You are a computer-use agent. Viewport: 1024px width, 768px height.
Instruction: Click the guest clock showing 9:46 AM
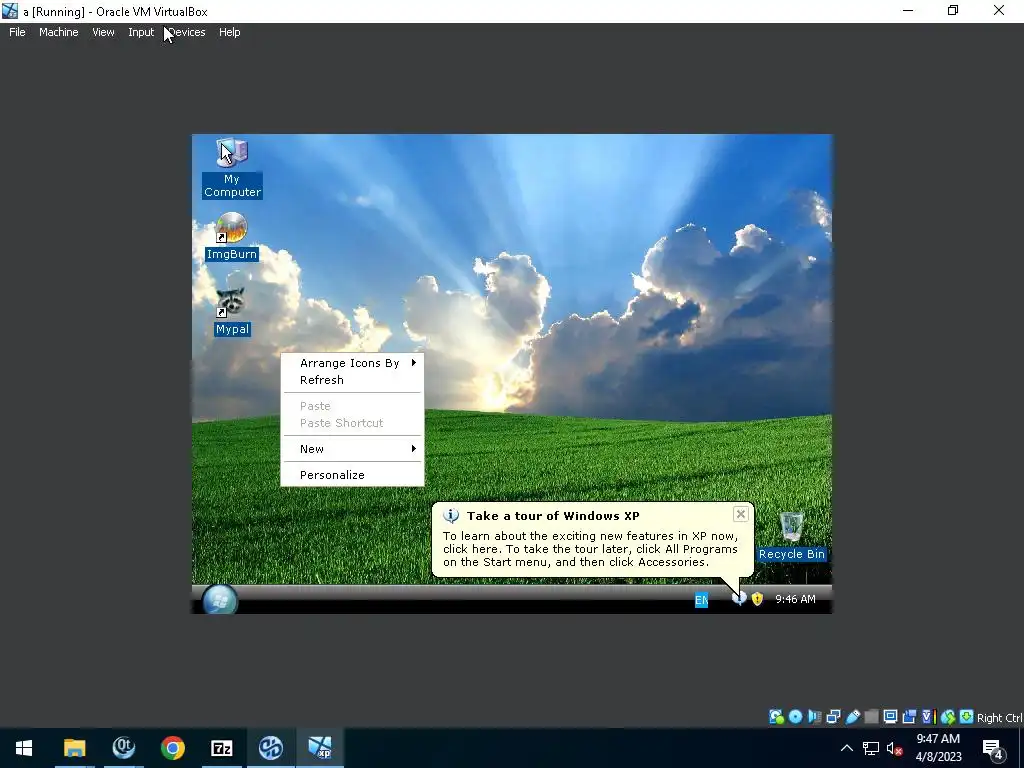pos(795,599)
